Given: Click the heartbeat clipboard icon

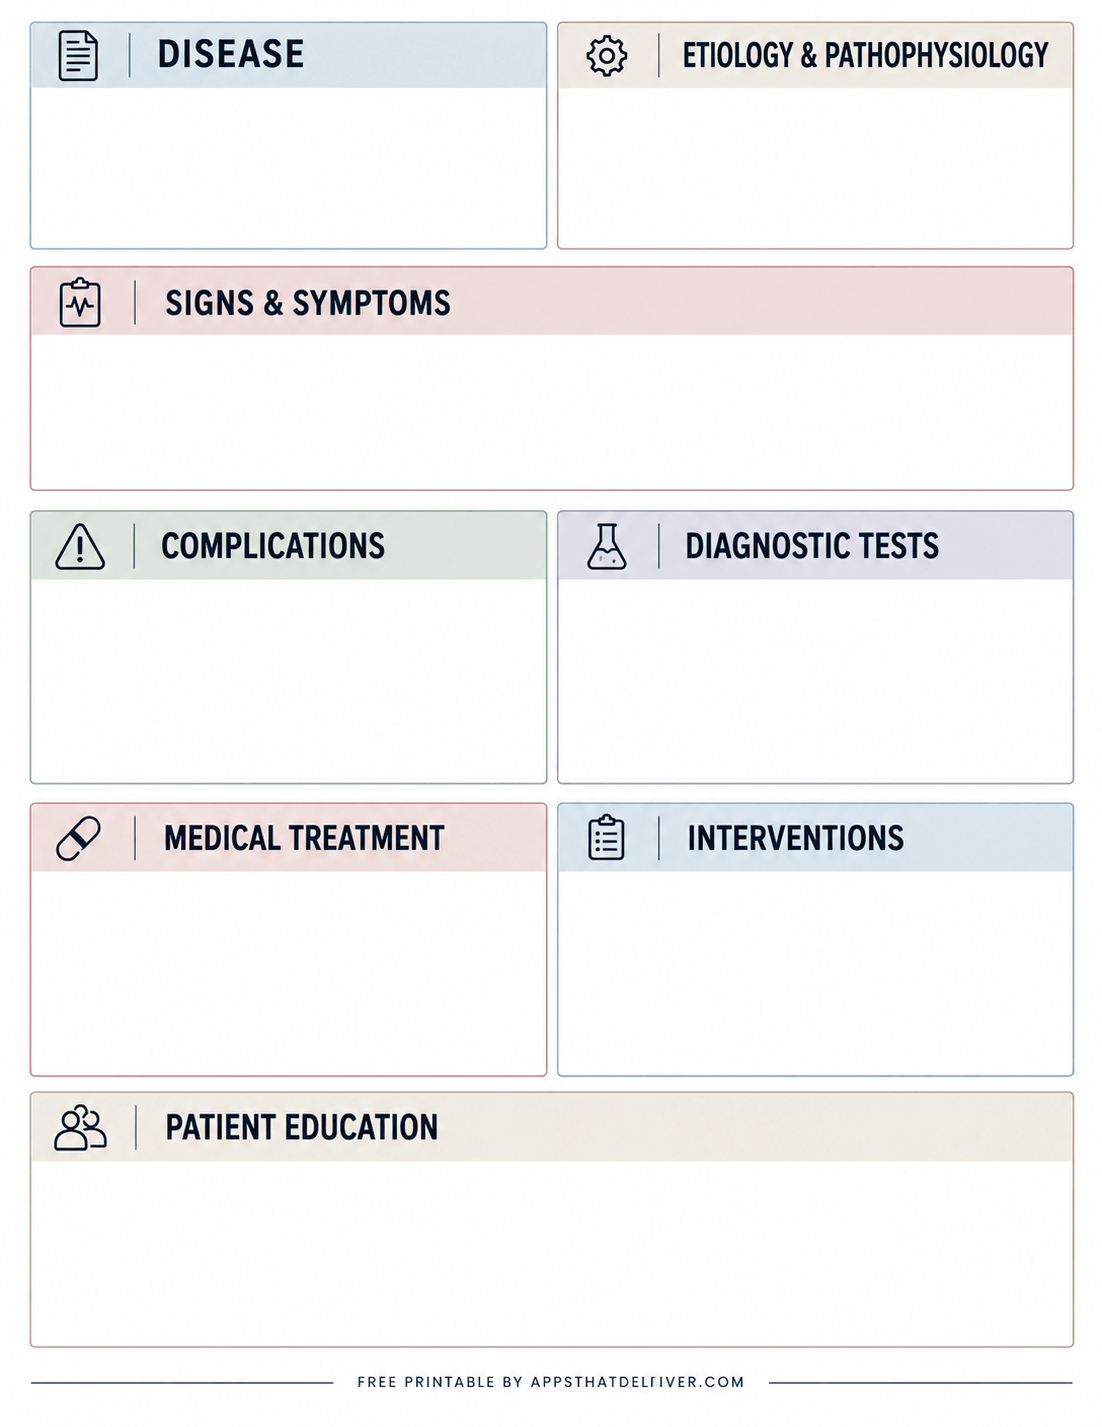Looking at the screenshot, I should pos(80,302).
